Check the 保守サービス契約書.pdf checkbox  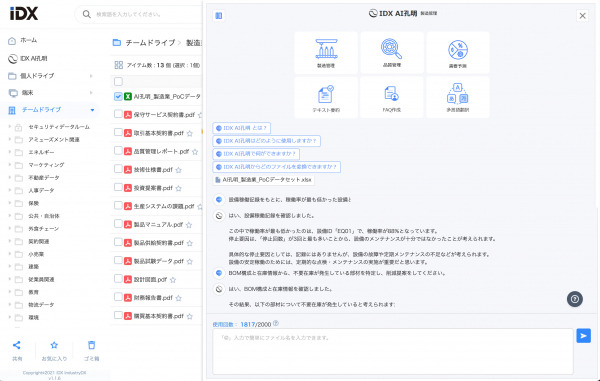[118, 114]
